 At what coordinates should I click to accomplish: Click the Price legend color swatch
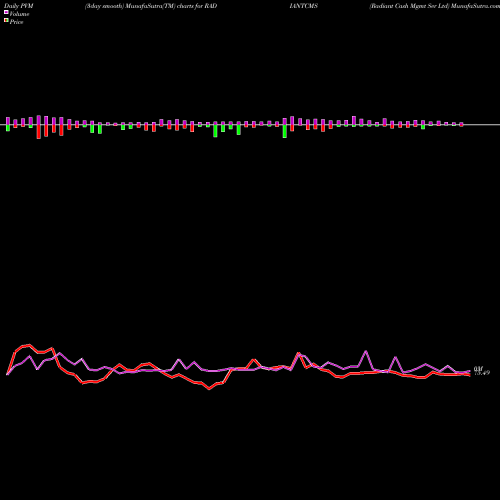coord(6,21)
